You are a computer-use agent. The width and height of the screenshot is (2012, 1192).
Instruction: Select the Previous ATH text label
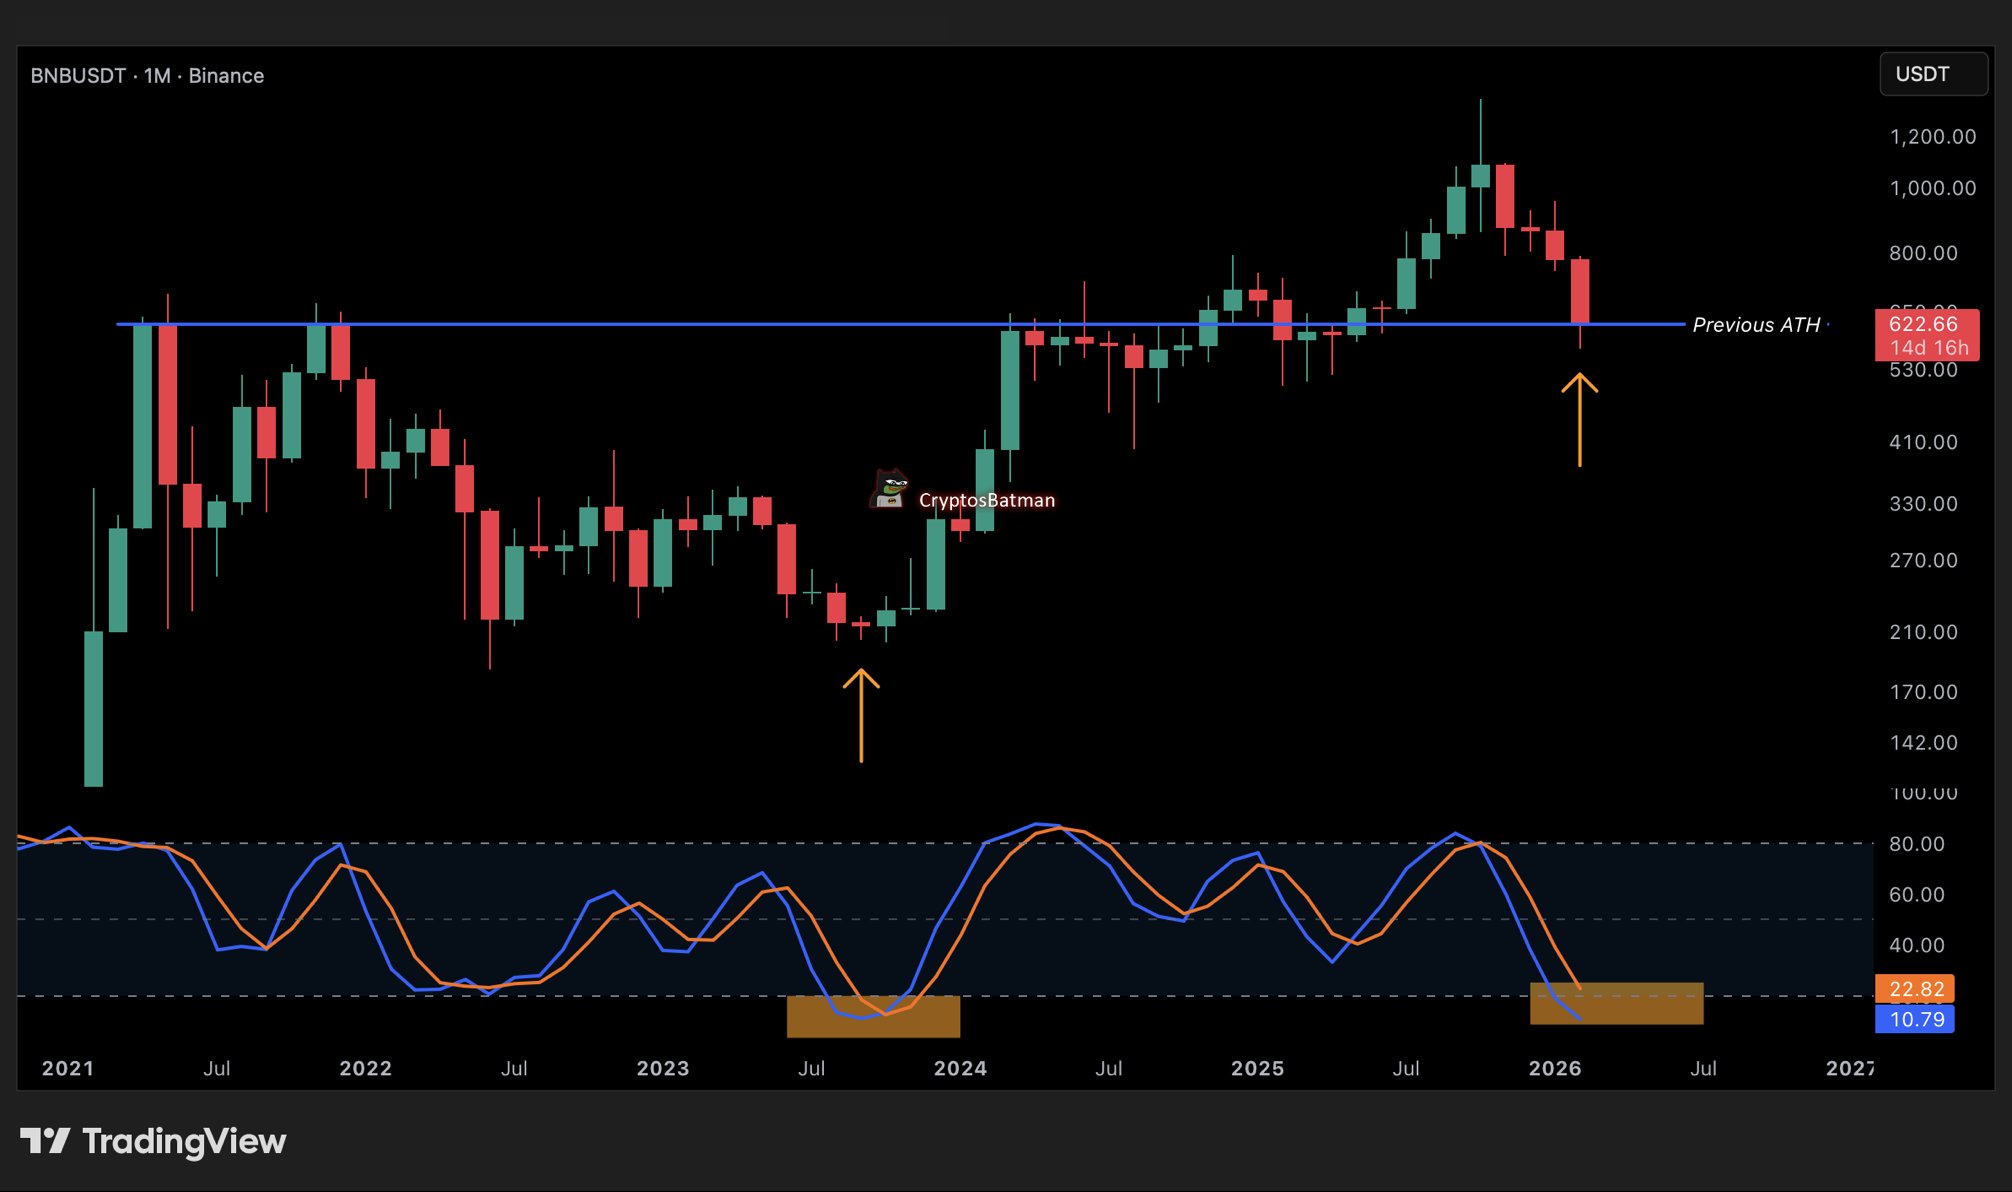1756,325
